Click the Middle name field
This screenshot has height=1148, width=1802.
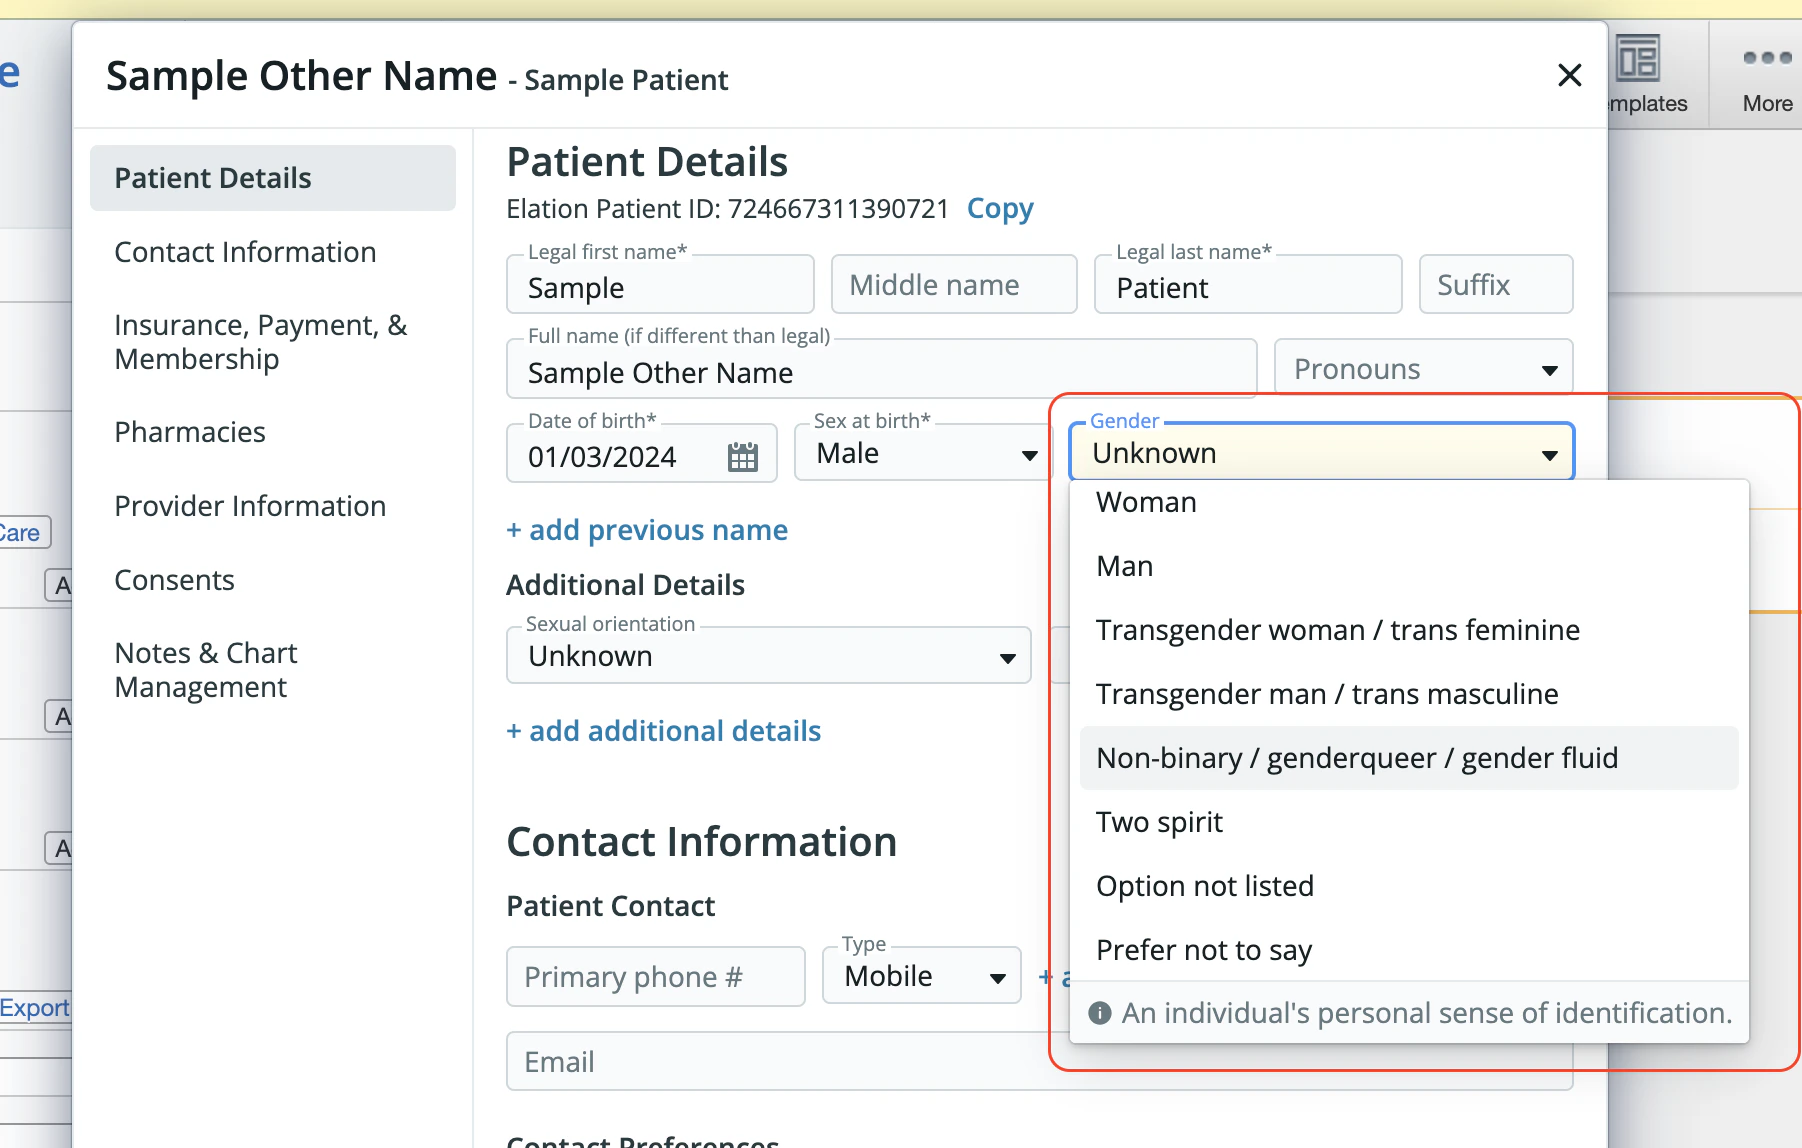pyautogui.click(x=954, y=284)
